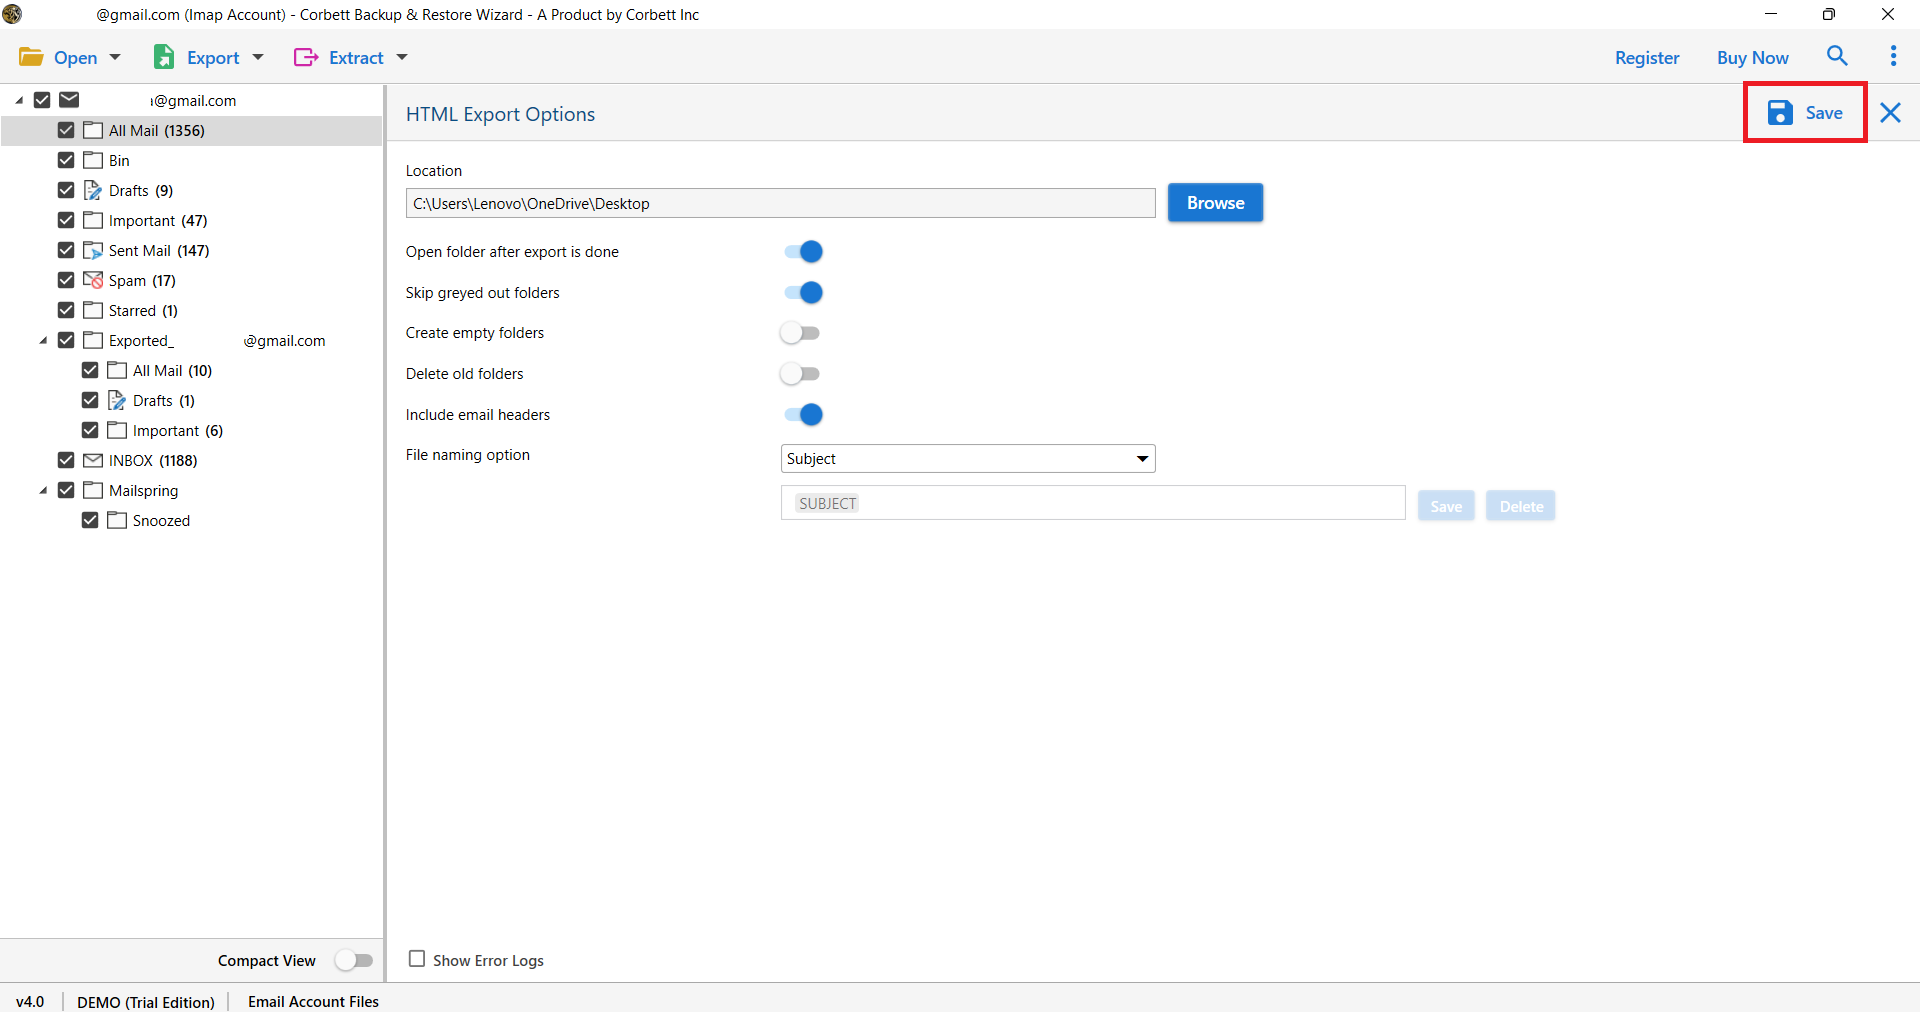Open the Export menu dropdown arrow

point(258,57)
